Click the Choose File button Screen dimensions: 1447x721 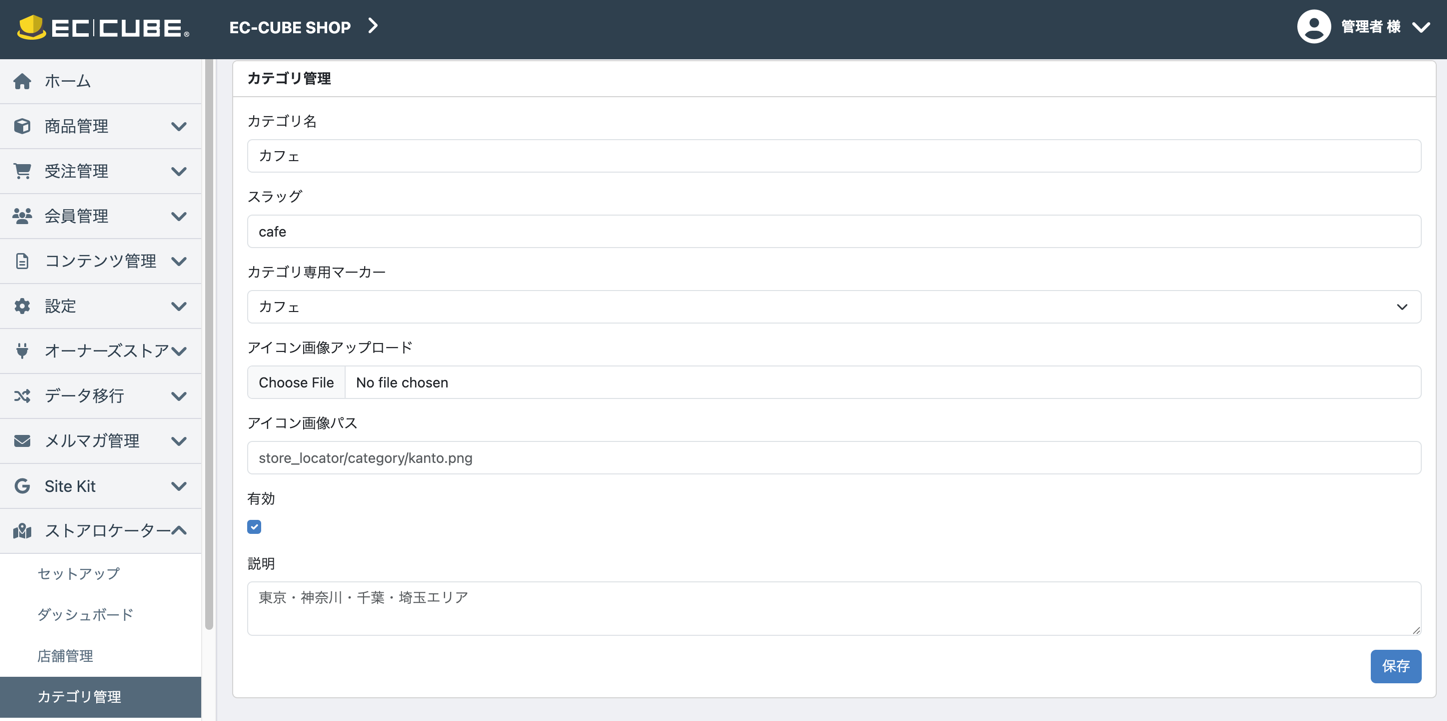296,382
